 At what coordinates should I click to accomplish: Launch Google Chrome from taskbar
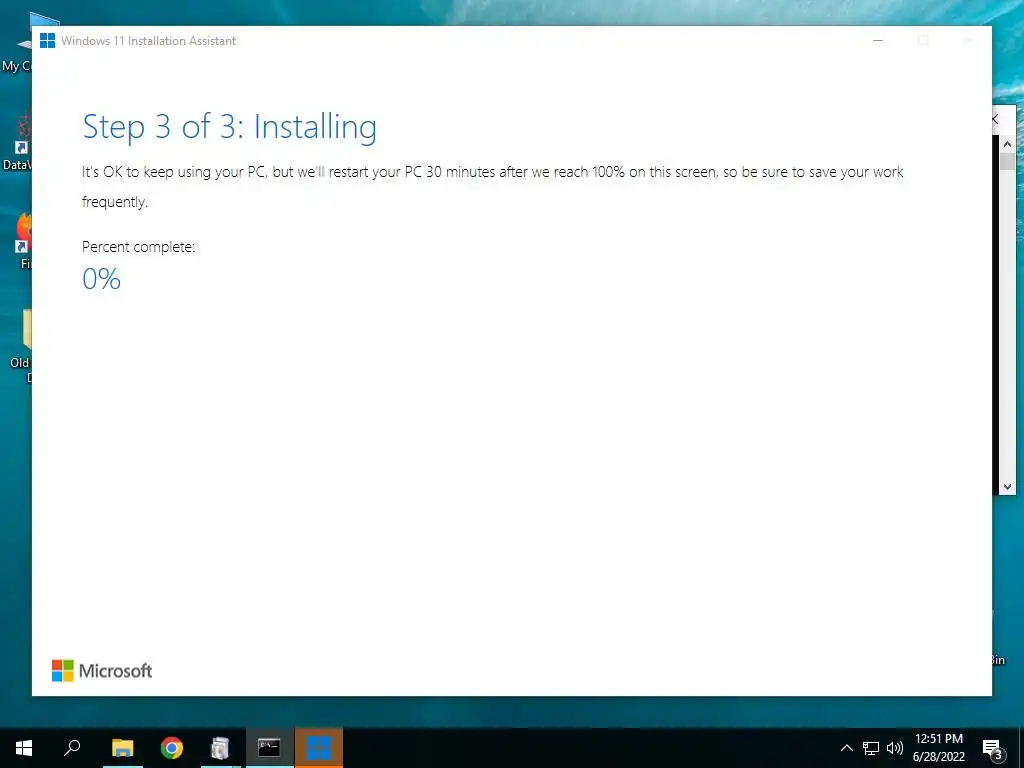tap(172, 748)
